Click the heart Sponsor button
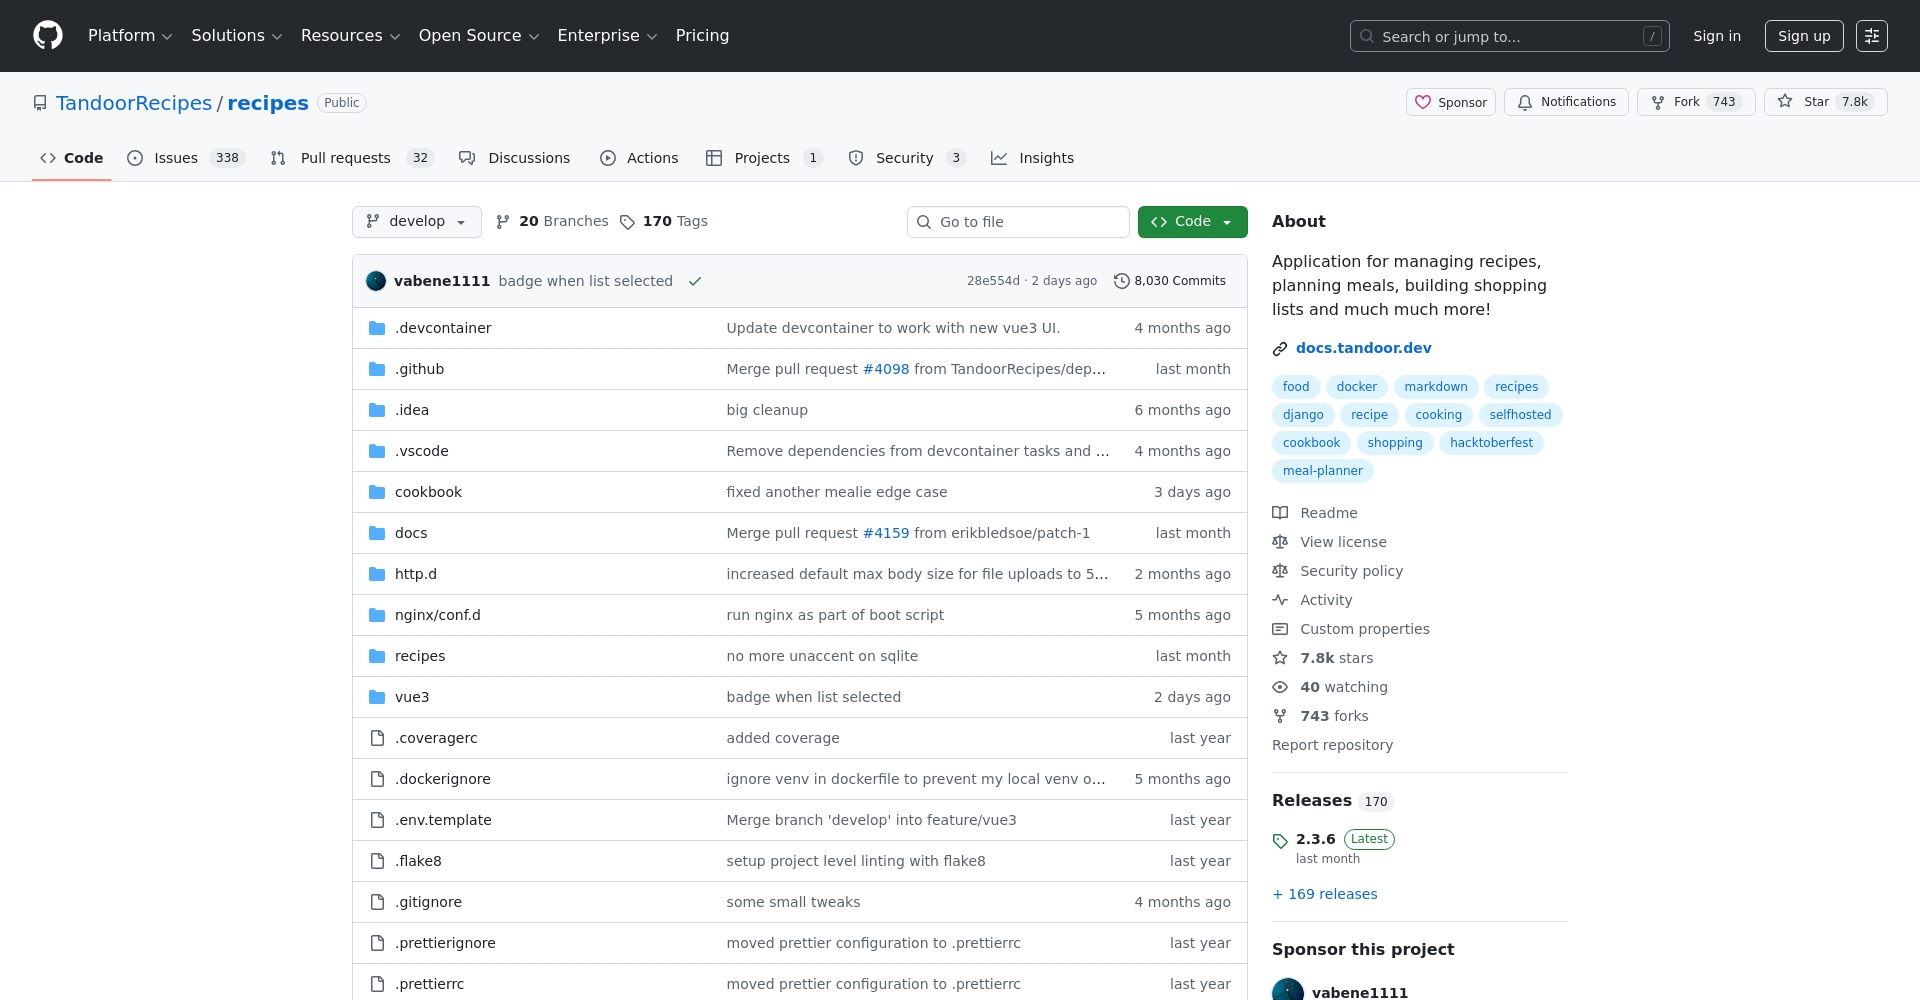This screenshot has height=1000, width=1920. (1450, 102)
